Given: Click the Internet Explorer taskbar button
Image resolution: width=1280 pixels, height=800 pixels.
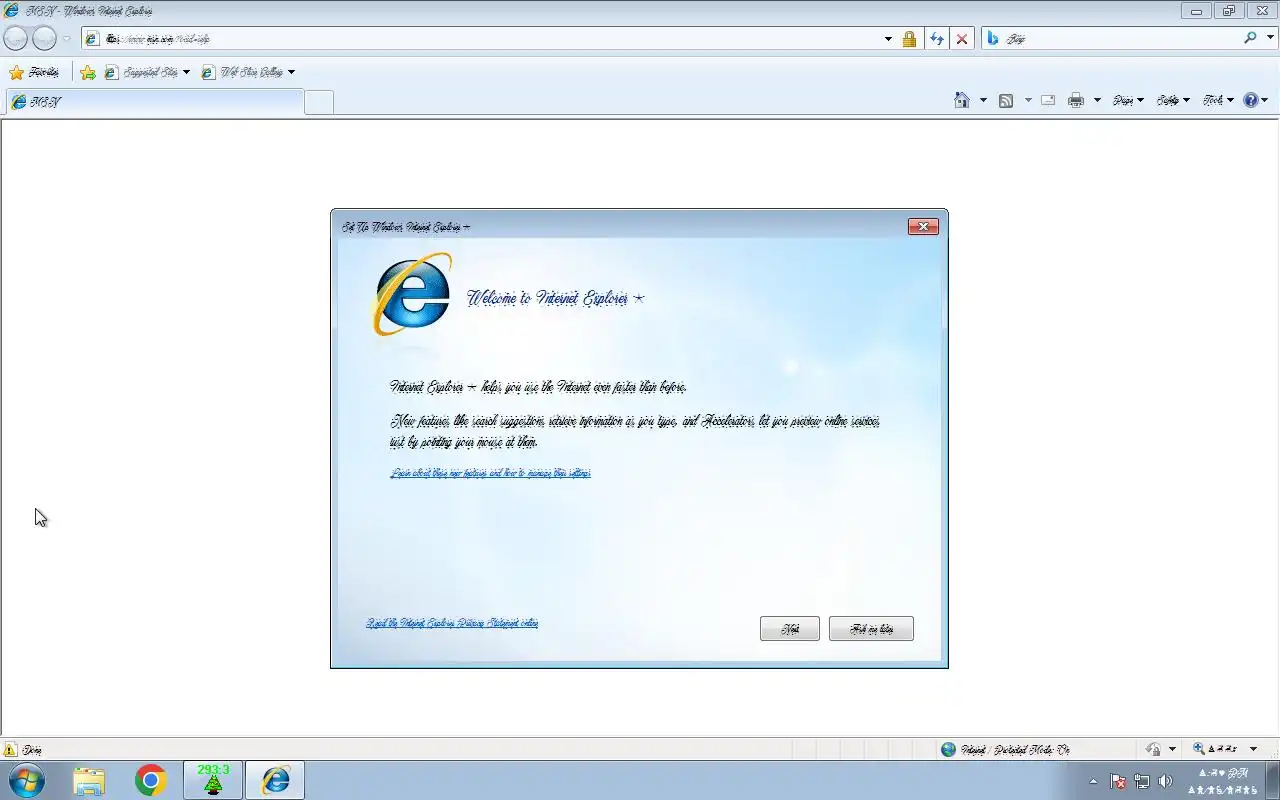Looking at the screenshot, I should tap(275, 780).
